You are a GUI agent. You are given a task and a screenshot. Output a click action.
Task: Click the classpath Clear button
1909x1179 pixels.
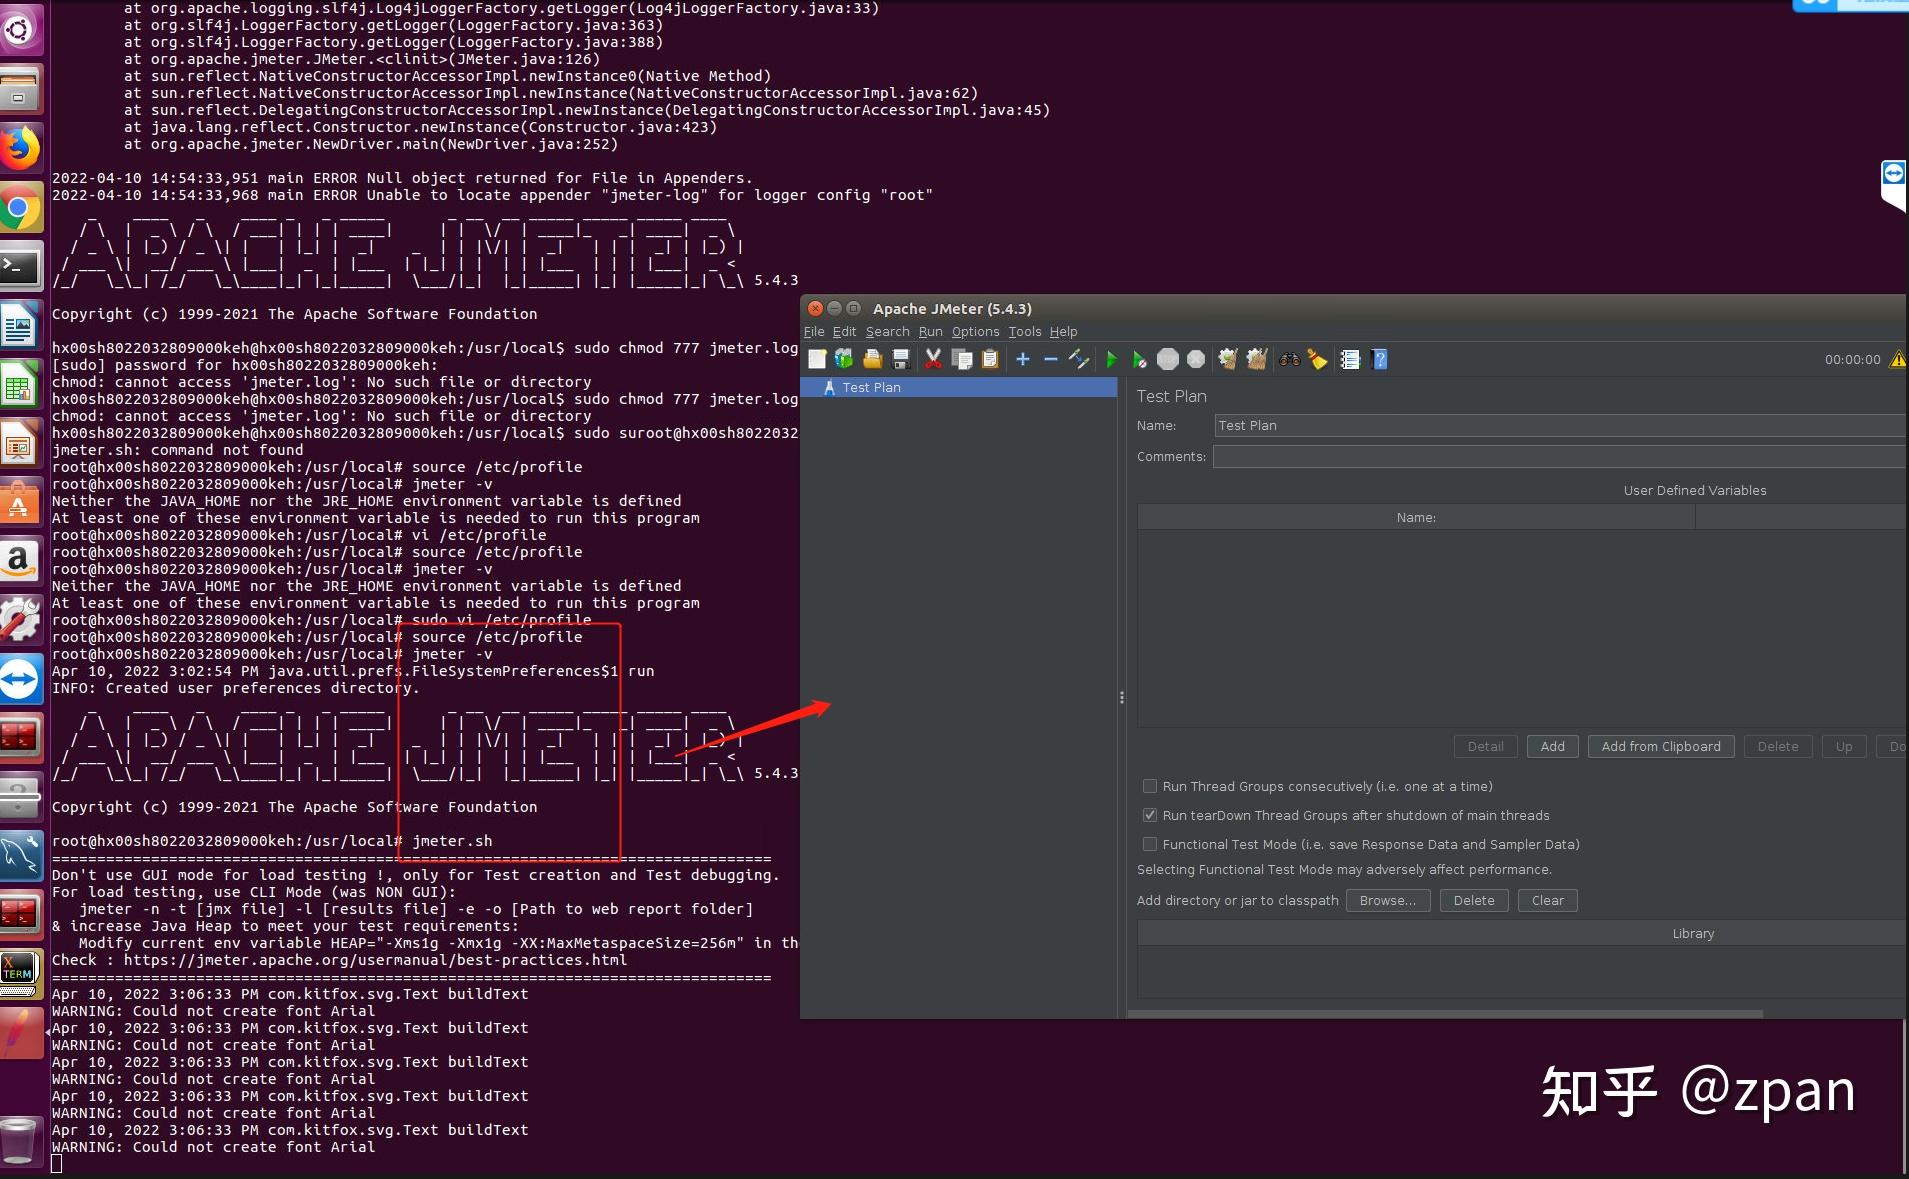click(1548, 900)
